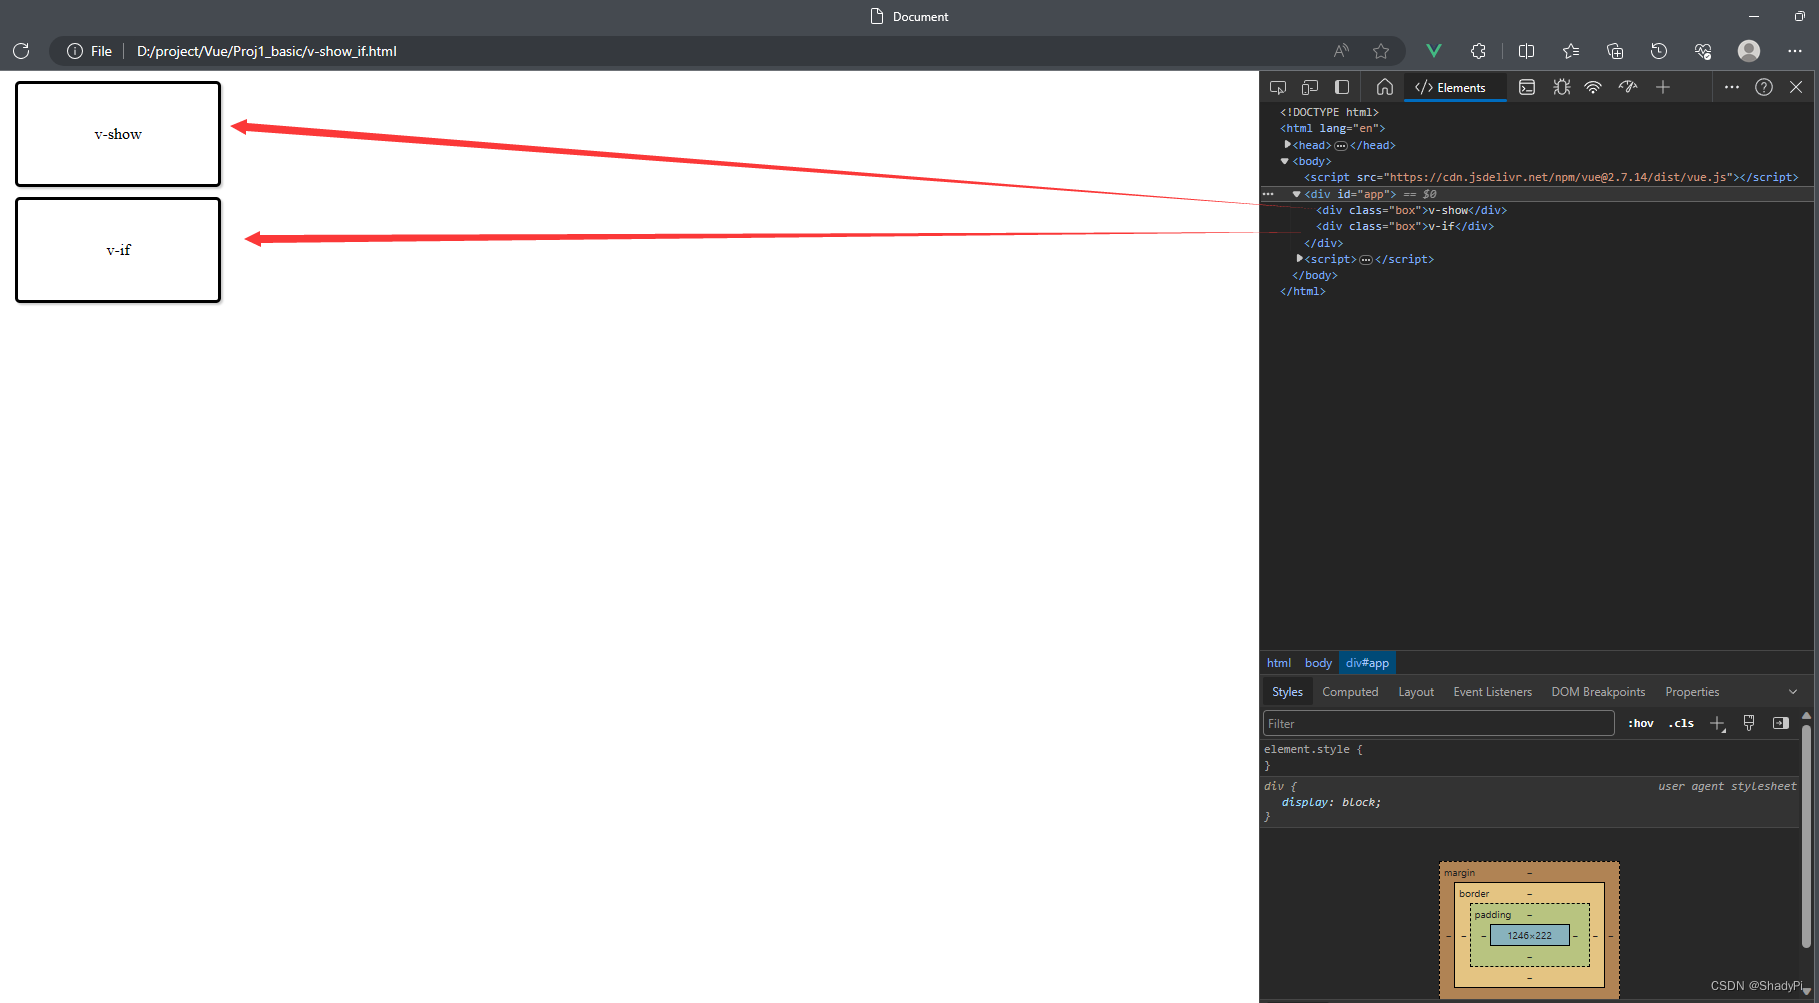Click the ellipsis badge inside the head tag
Image resolution: width=1819 pixels, height=1003 pixels.
[x=1341, y=146]
